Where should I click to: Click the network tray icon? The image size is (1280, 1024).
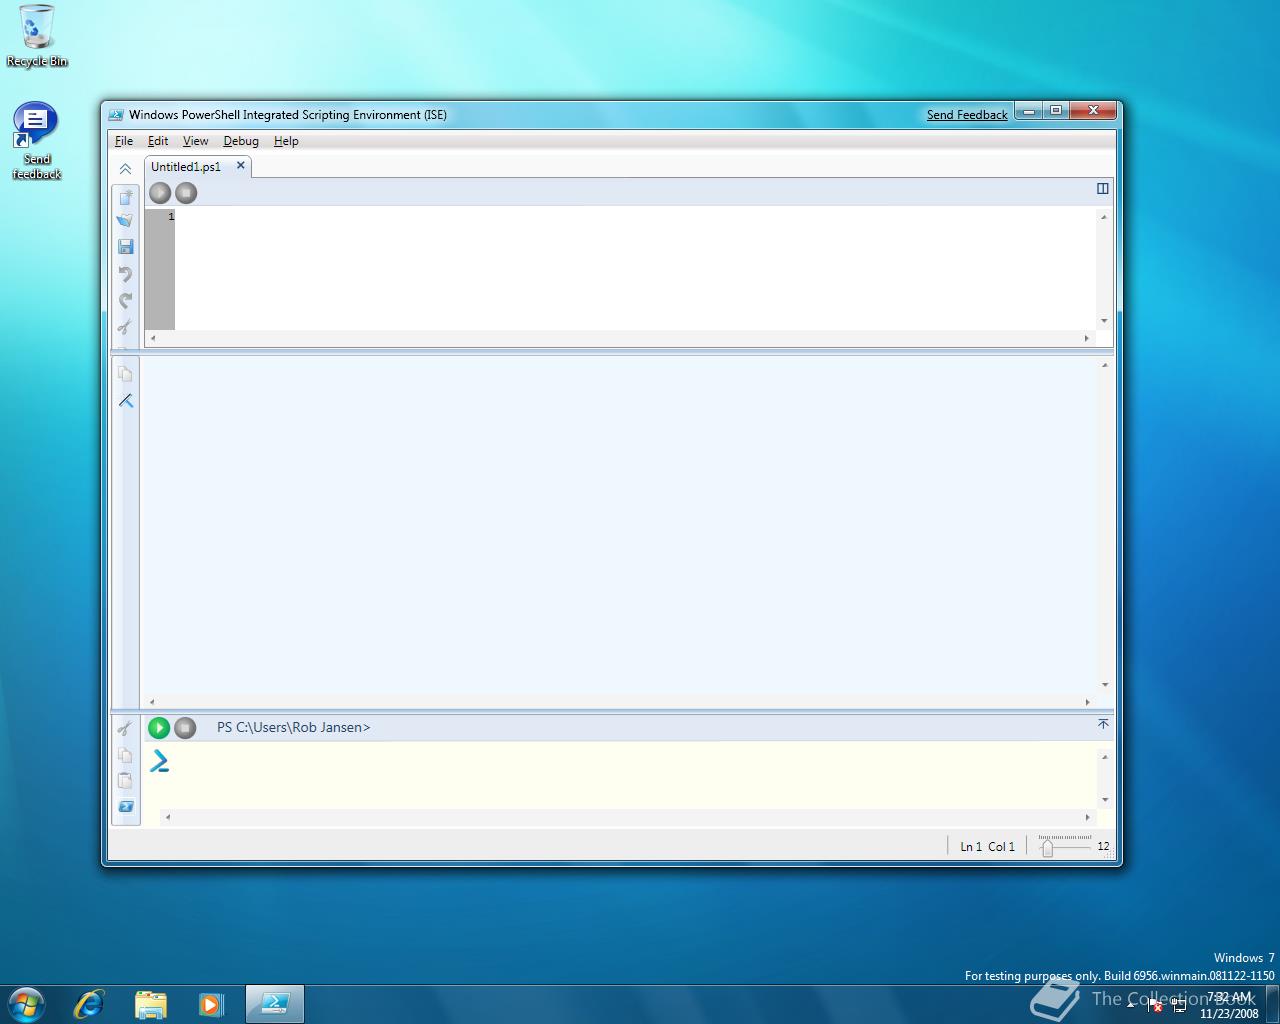pyautogui.click(x=1179, y=1005)
